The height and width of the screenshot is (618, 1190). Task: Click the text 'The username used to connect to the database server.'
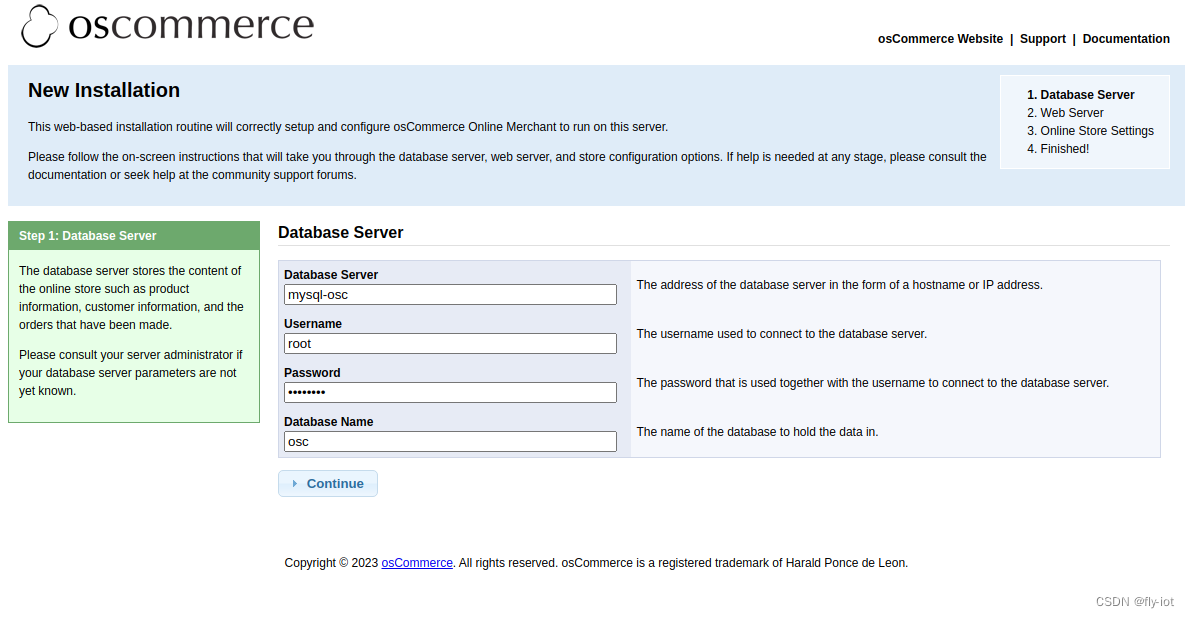[782, 334]
